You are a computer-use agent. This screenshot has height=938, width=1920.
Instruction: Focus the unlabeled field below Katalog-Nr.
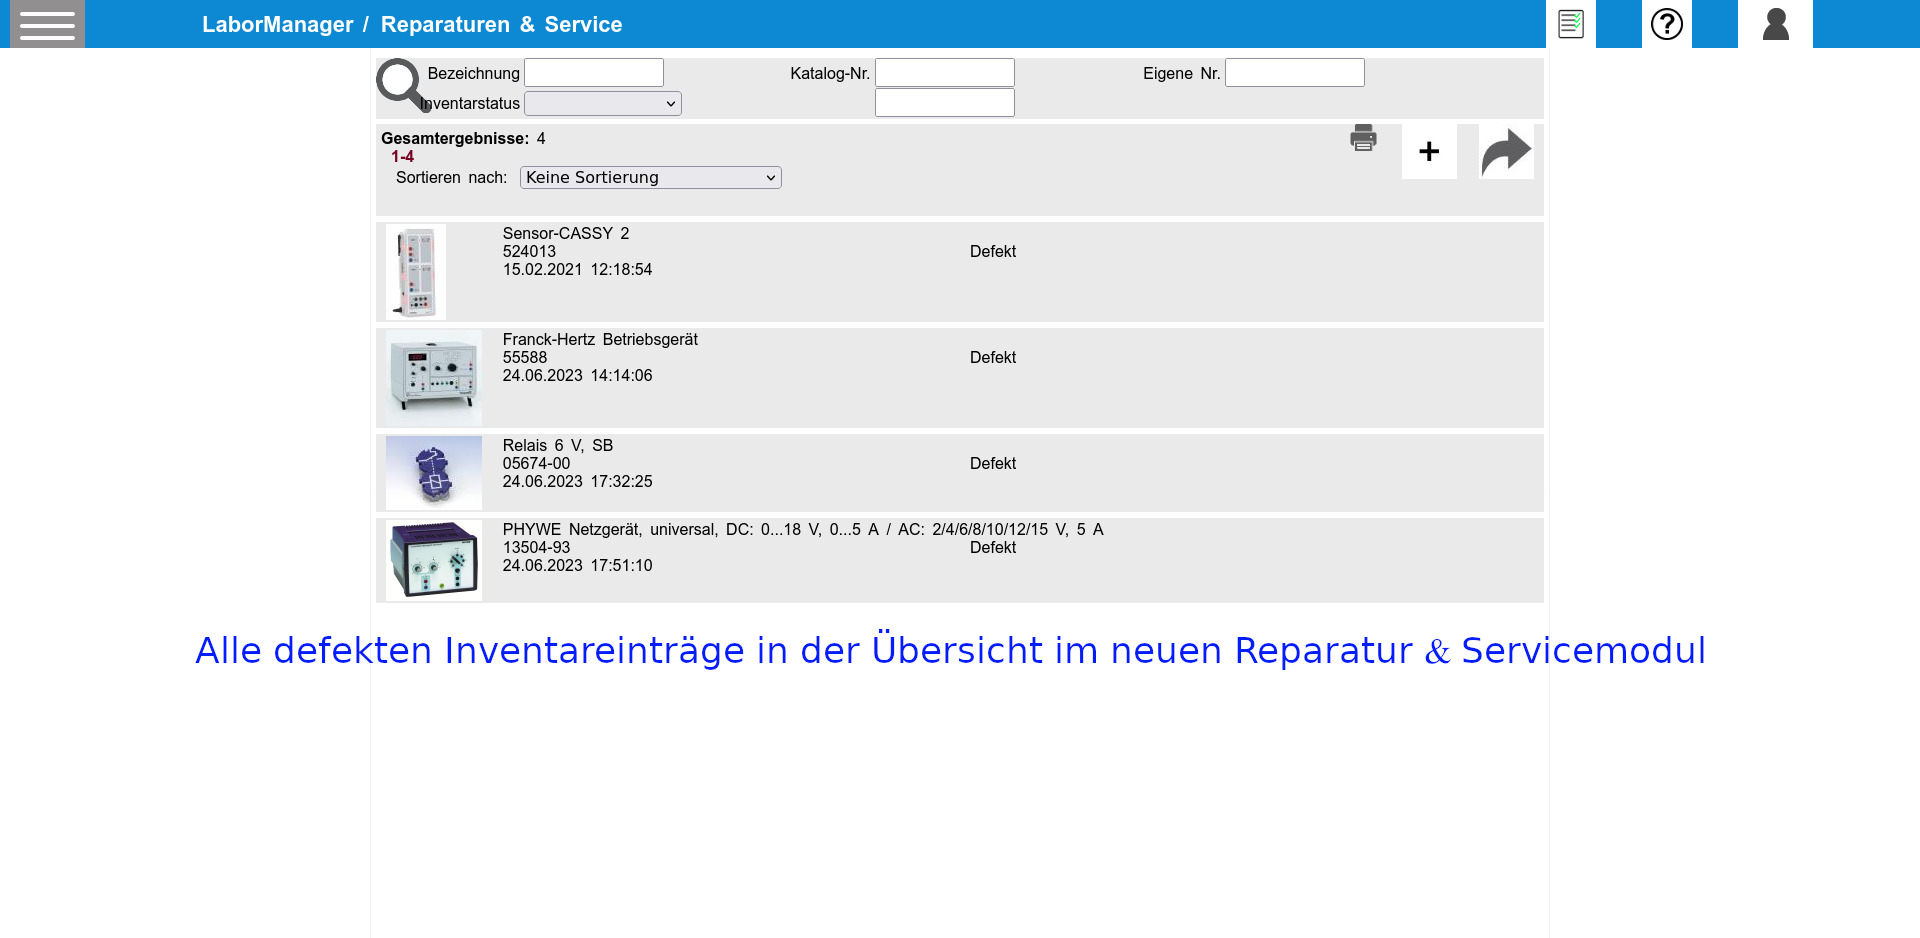tap(945, 103)
